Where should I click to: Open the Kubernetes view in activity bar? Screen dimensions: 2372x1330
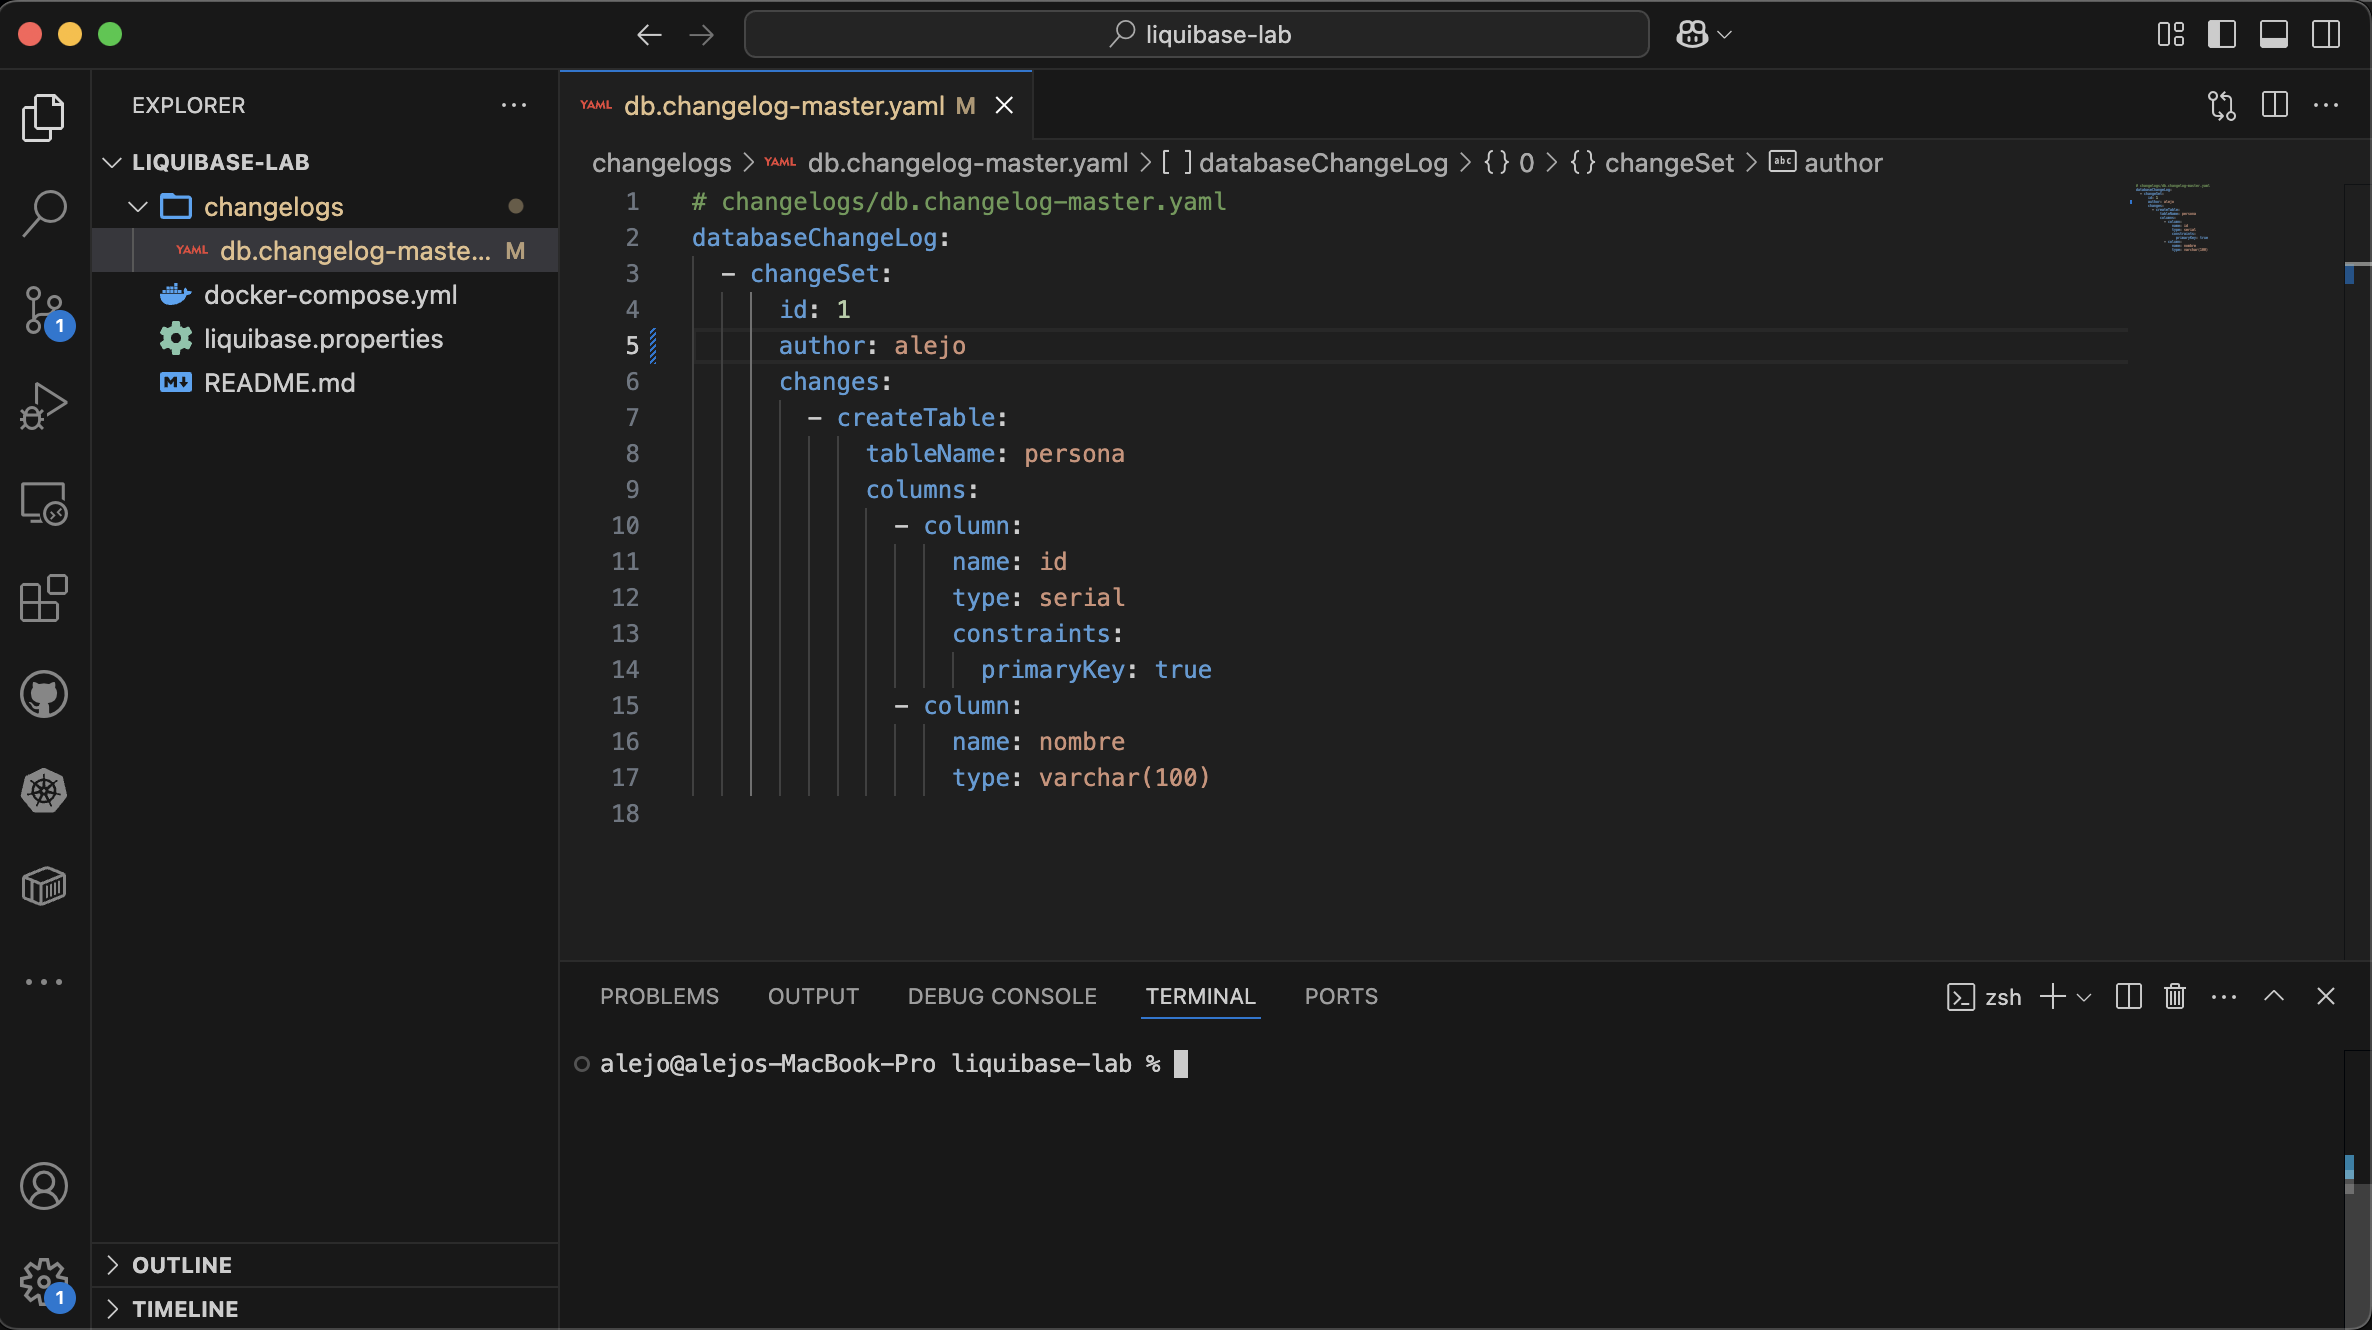(x=44, y=790)
